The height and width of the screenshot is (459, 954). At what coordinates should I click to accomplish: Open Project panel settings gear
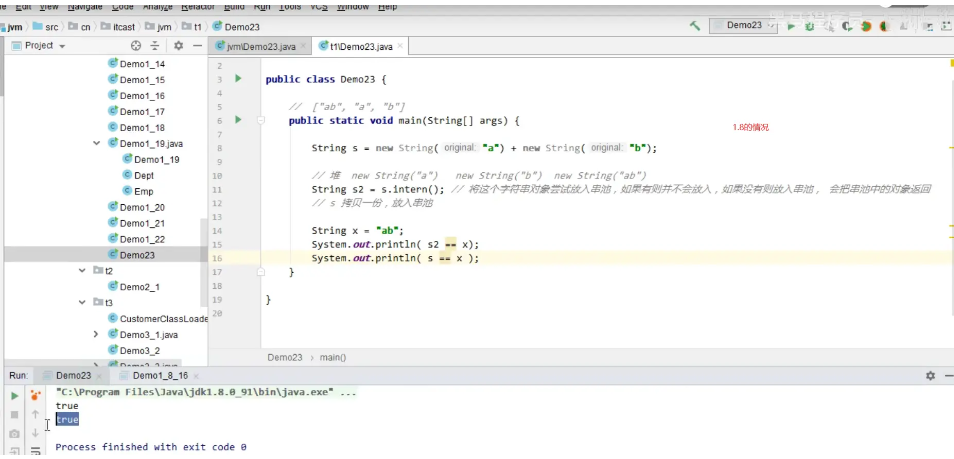[178, 46]
